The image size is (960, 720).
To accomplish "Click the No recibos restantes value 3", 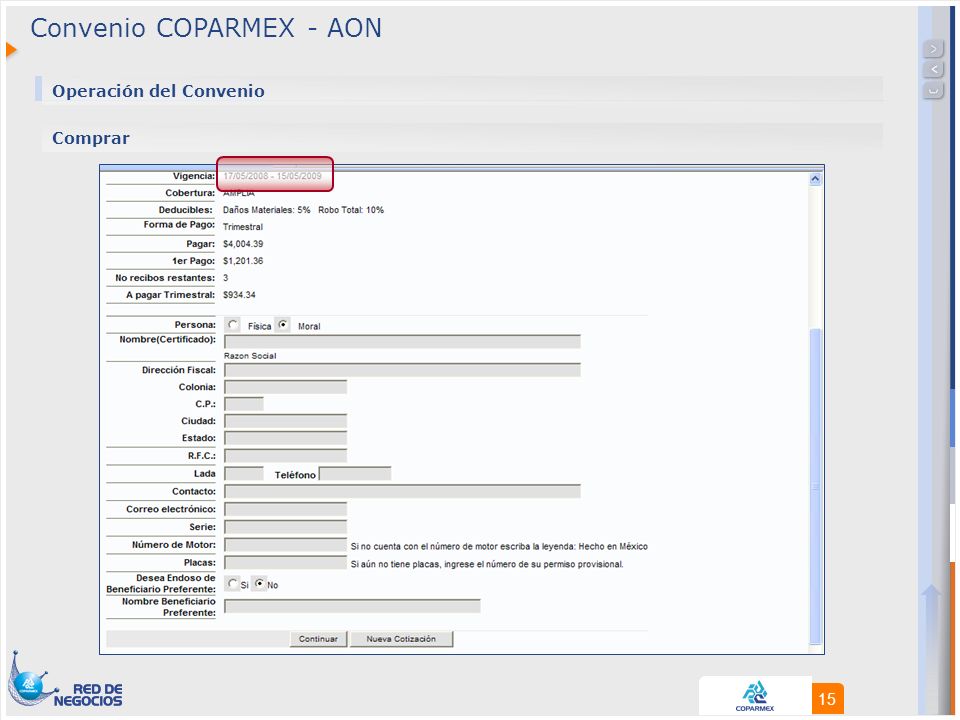I will (x=225, y=278).
